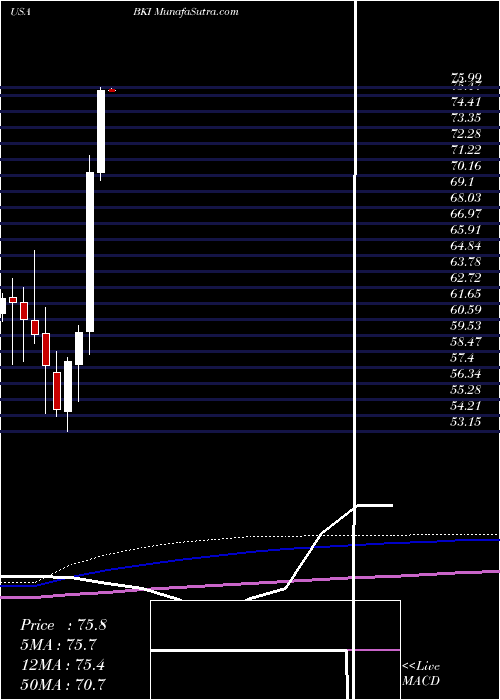This screenshot has height=700, width=500.
Task: Click the 50MA : 70.7 readout
Action: point(63,684)
